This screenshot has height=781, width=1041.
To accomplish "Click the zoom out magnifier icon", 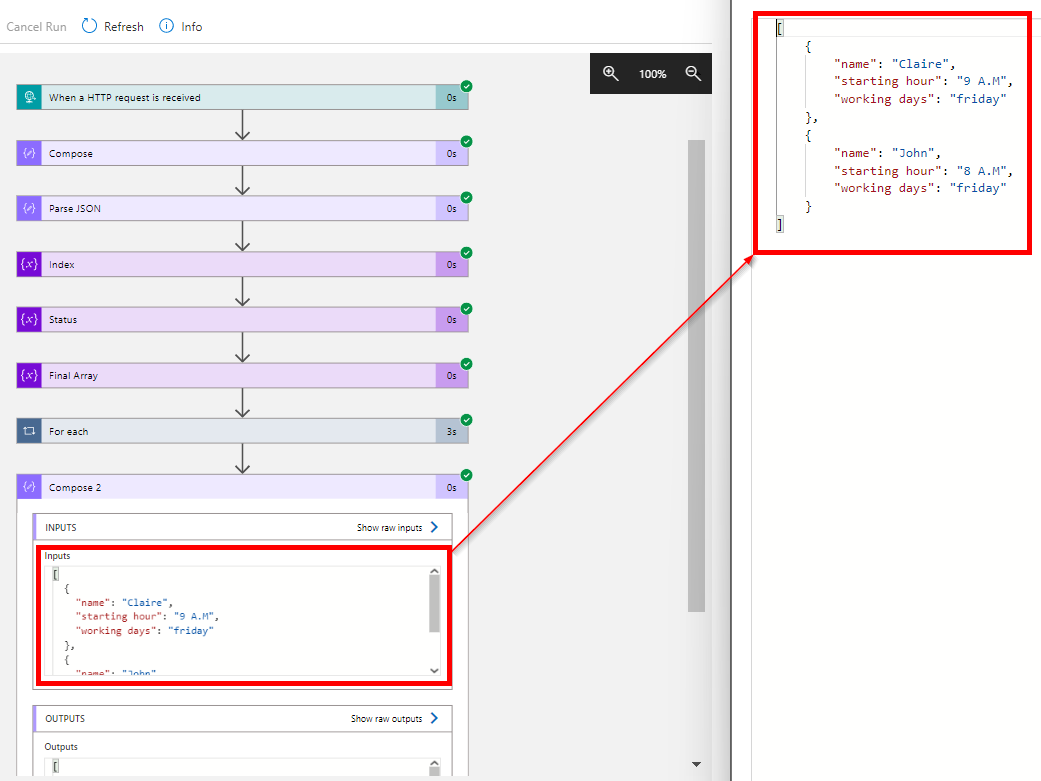I will pyautogui.click(x=692, y=73).
